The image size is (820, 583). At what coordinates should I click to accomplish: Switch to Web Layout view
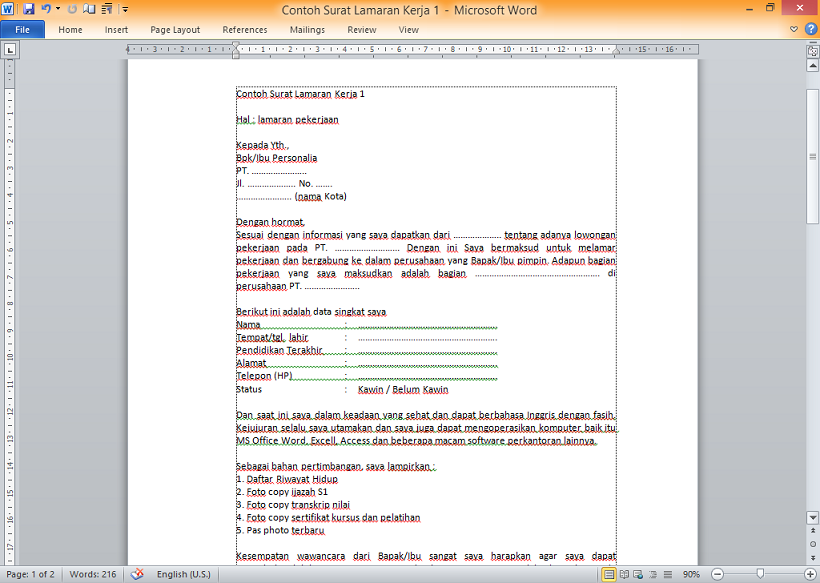click(638, 574)
